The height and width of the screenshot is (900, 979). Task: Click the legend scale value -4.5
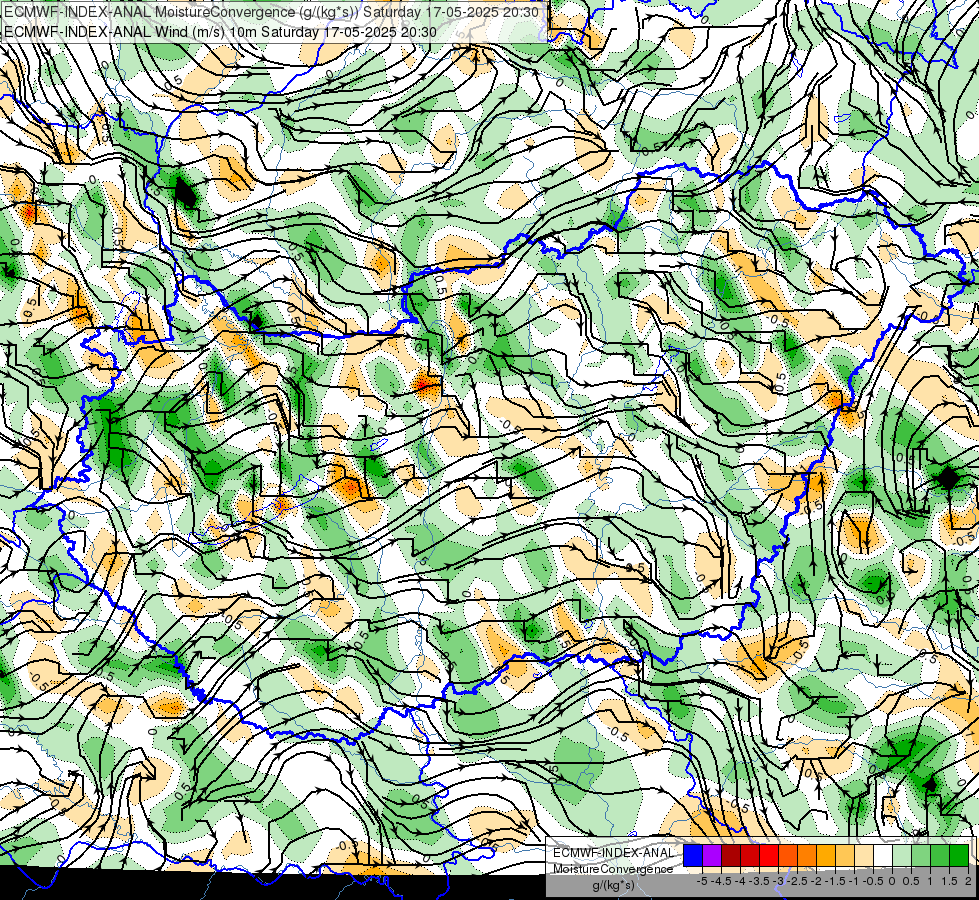coord(721,881)
